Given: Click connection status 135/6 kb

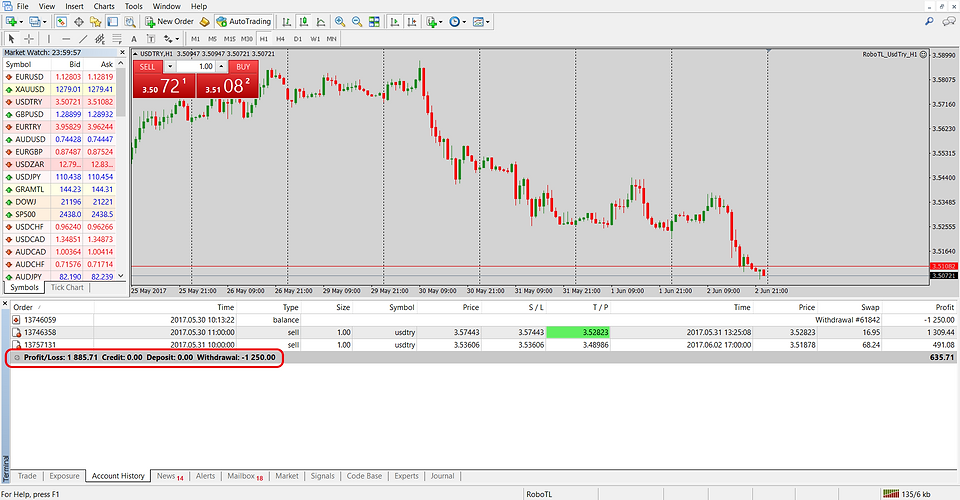Looking at the screenshot, I should pyautogui.click(x=908, y=494).
